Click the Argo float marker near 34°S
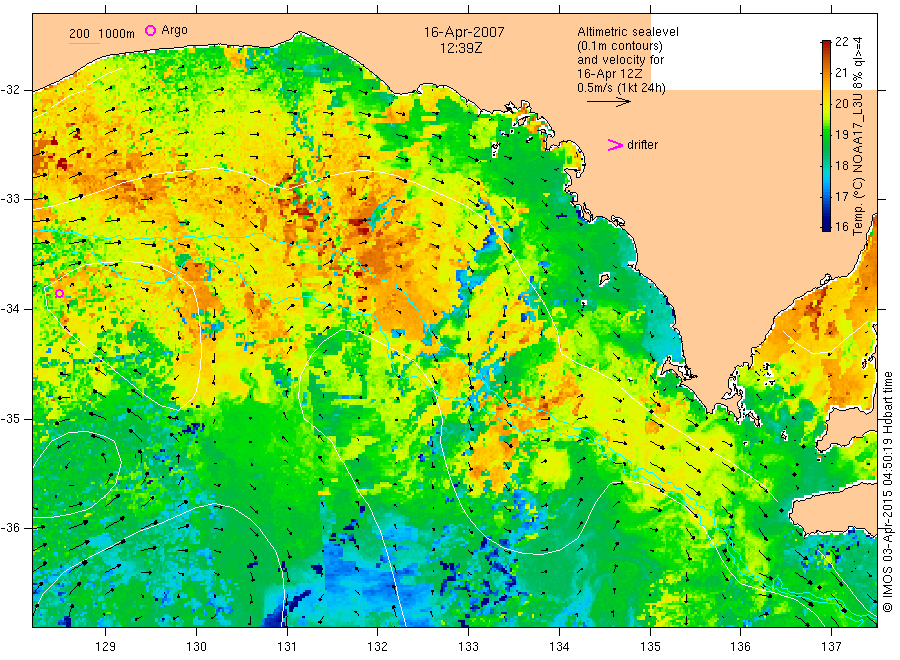The image size is (900, 660). coord(59,294)
